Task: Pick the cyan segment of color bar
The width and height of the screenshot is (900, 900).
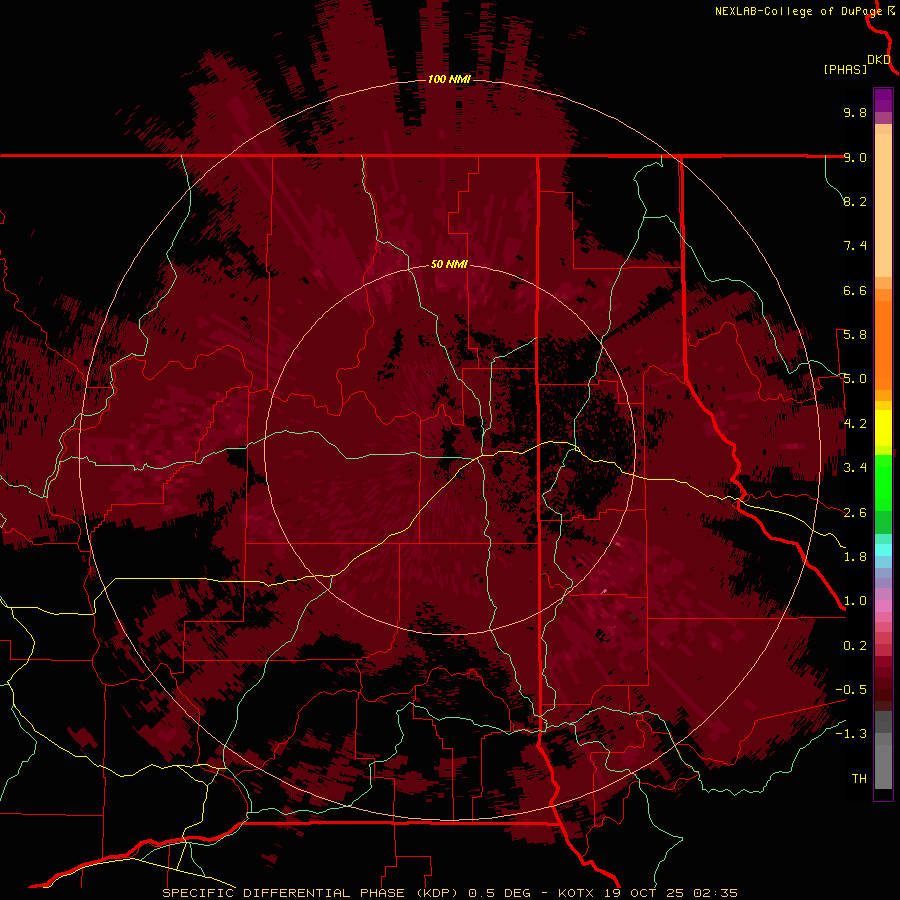Action: (x=883, y=550)
